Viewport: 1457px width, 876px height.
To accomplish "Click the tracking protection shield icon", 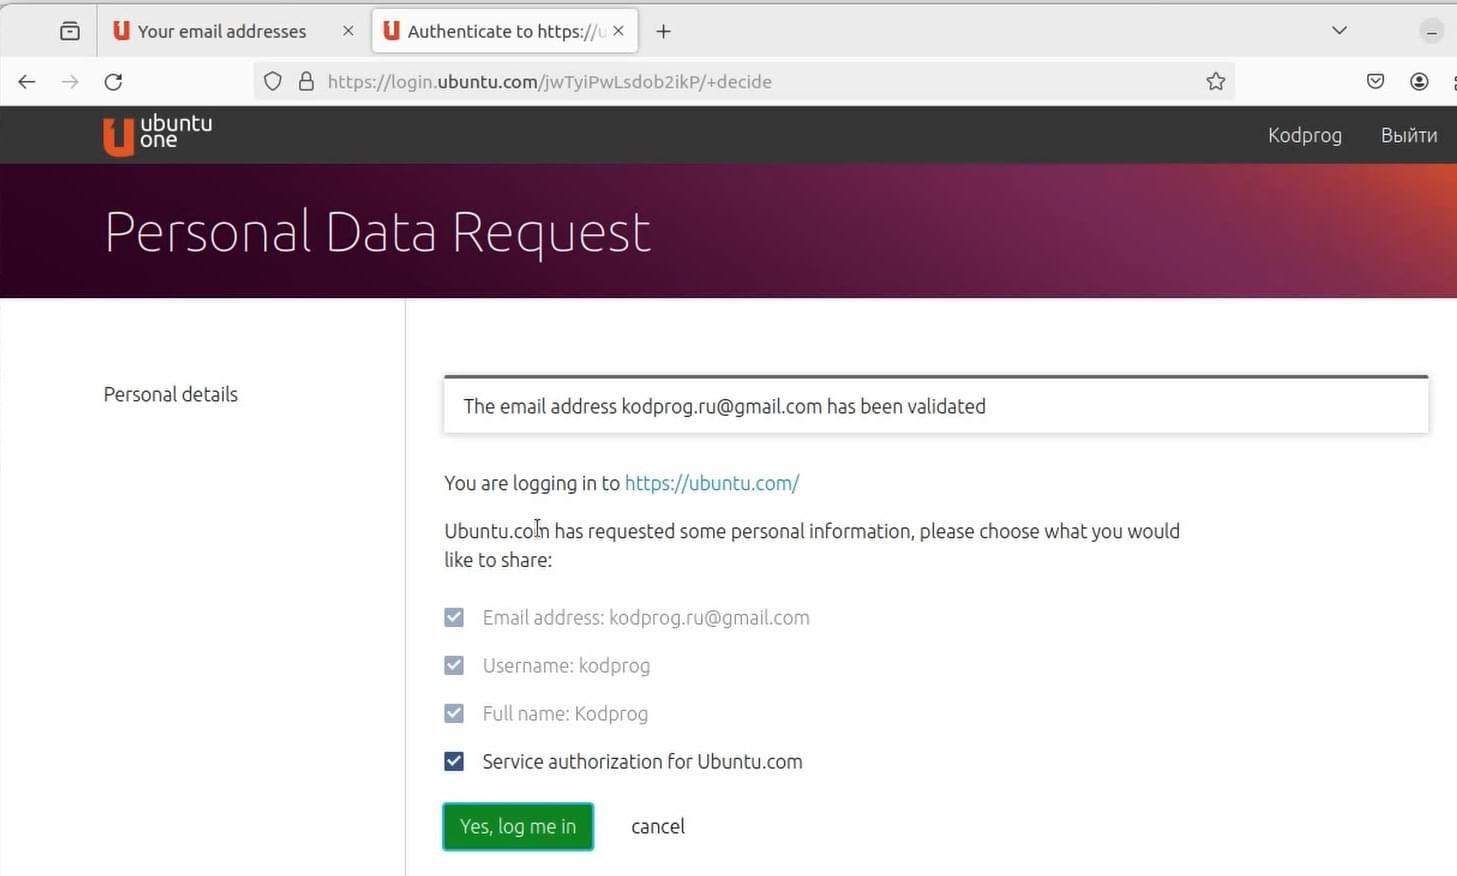I will click(x=273, y=82).
